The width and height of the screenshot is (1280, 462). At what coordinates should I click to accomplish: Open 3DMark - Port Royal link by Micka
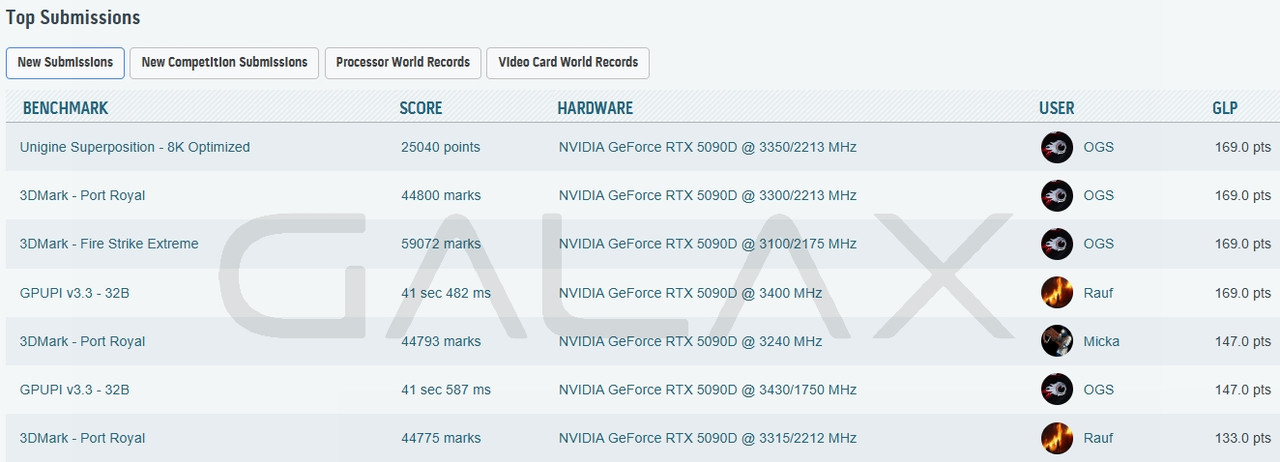[x=82, y=341]
